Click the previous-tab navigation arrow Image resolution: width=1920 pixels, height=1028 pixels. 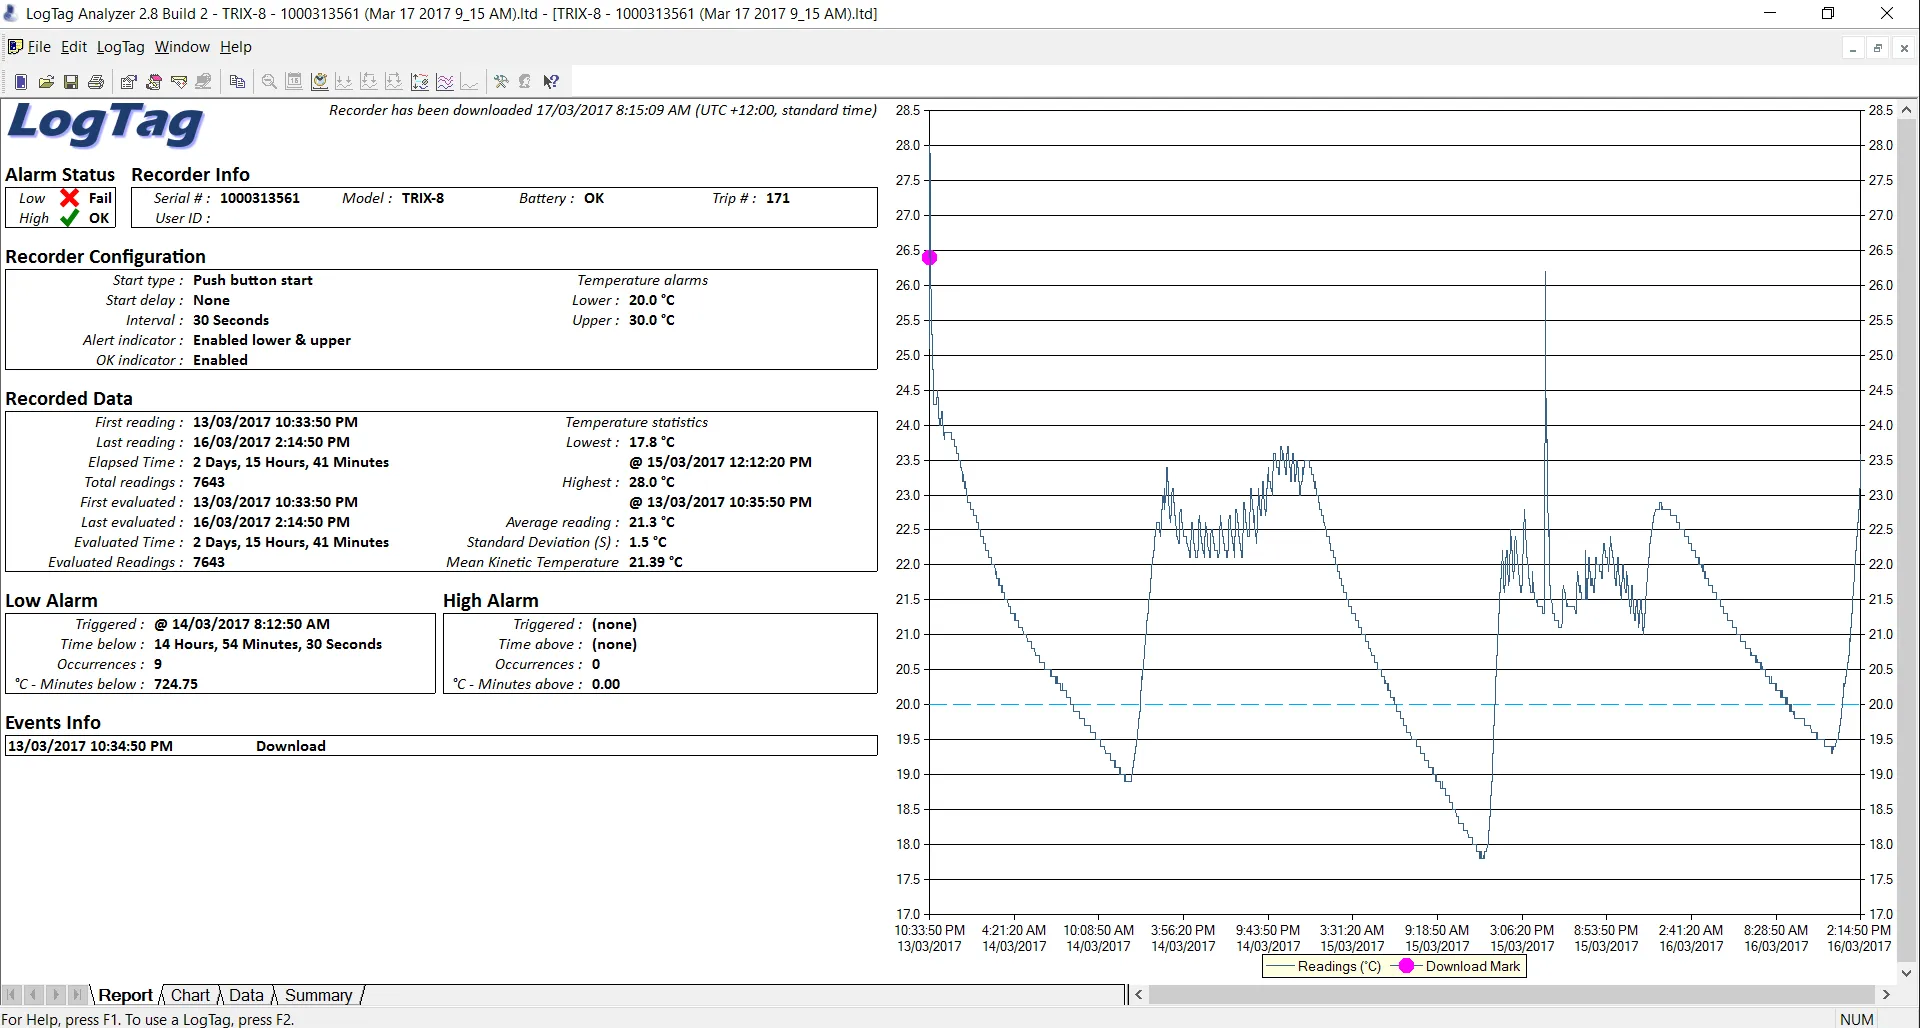click(x=33, y=995)
